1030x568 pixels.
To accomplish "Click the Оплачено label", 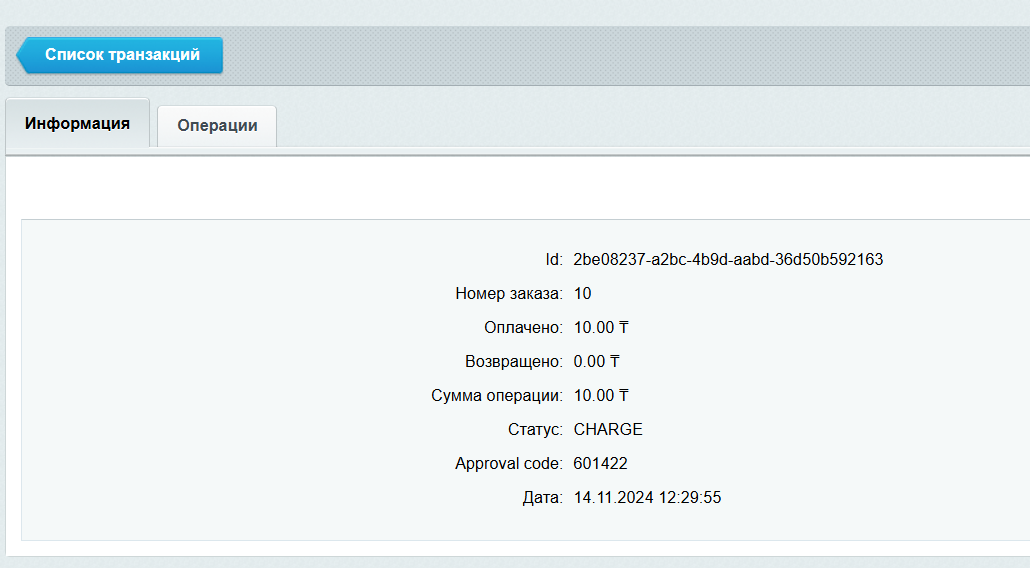I will pos(523,328).
